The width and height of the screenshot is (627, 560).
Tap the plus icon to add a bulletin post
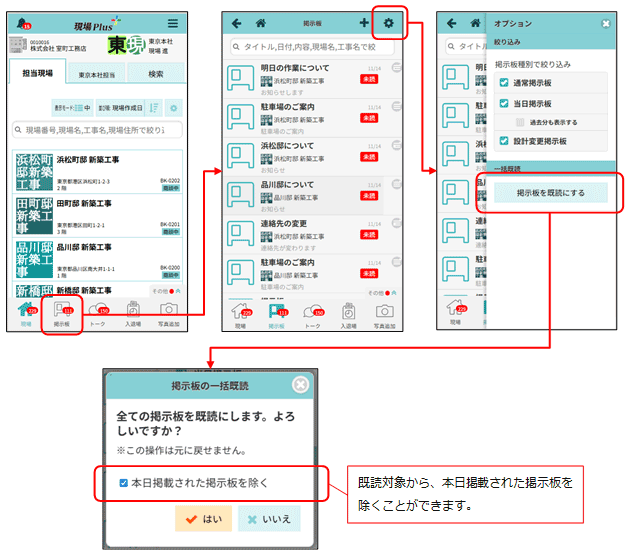(363, 23)
